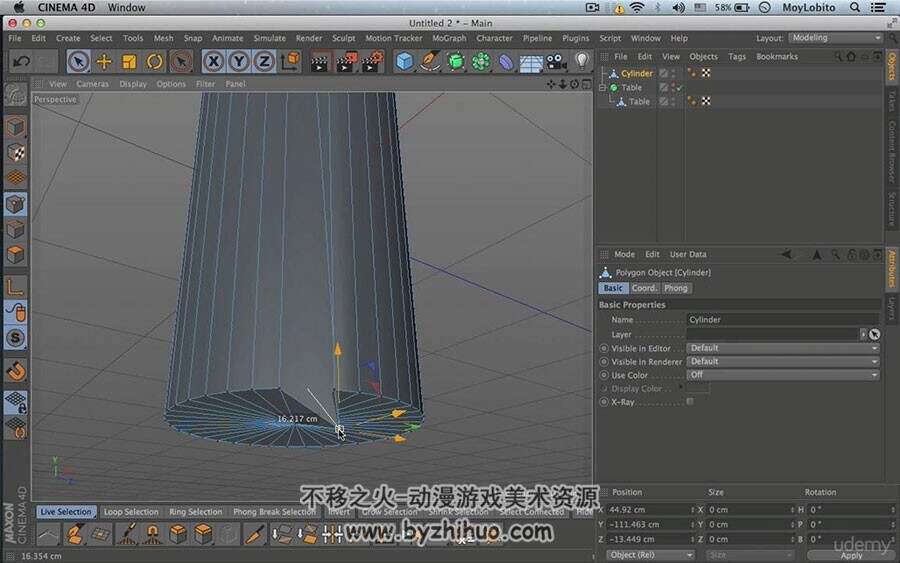Open Visible in Editor dropdown
This screenshot has height=563, width=900.
pos(783,348)
